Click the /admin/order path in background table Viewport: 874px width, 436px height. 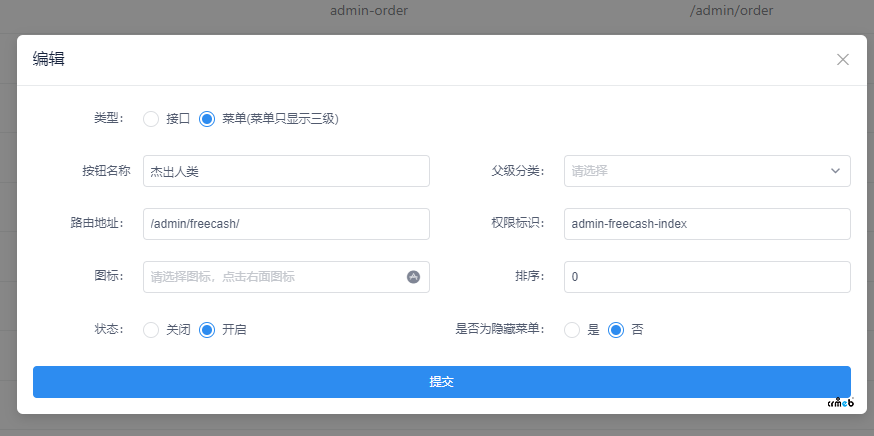click(731, 11)
